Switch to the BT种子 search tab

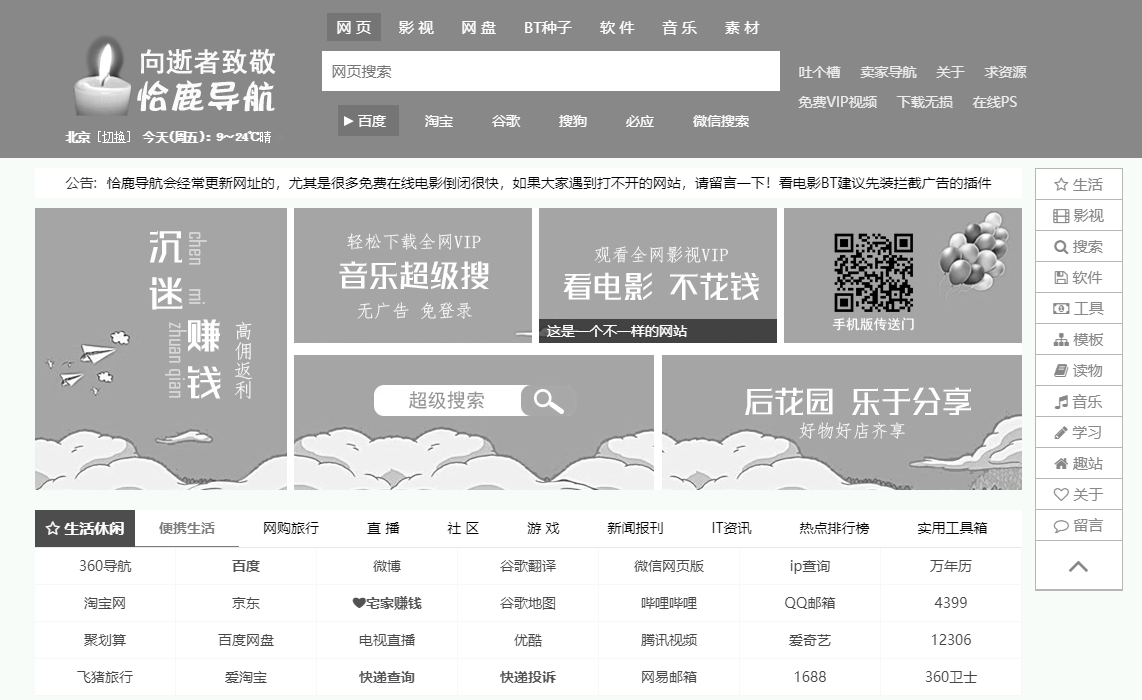tap(548, 28)
